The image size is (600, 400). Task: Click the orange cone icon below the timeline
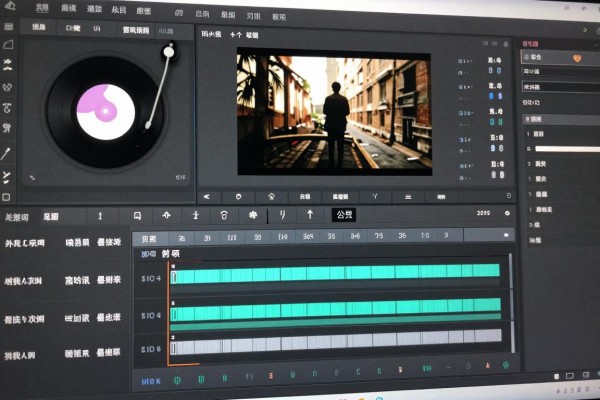tap(488, 365)
